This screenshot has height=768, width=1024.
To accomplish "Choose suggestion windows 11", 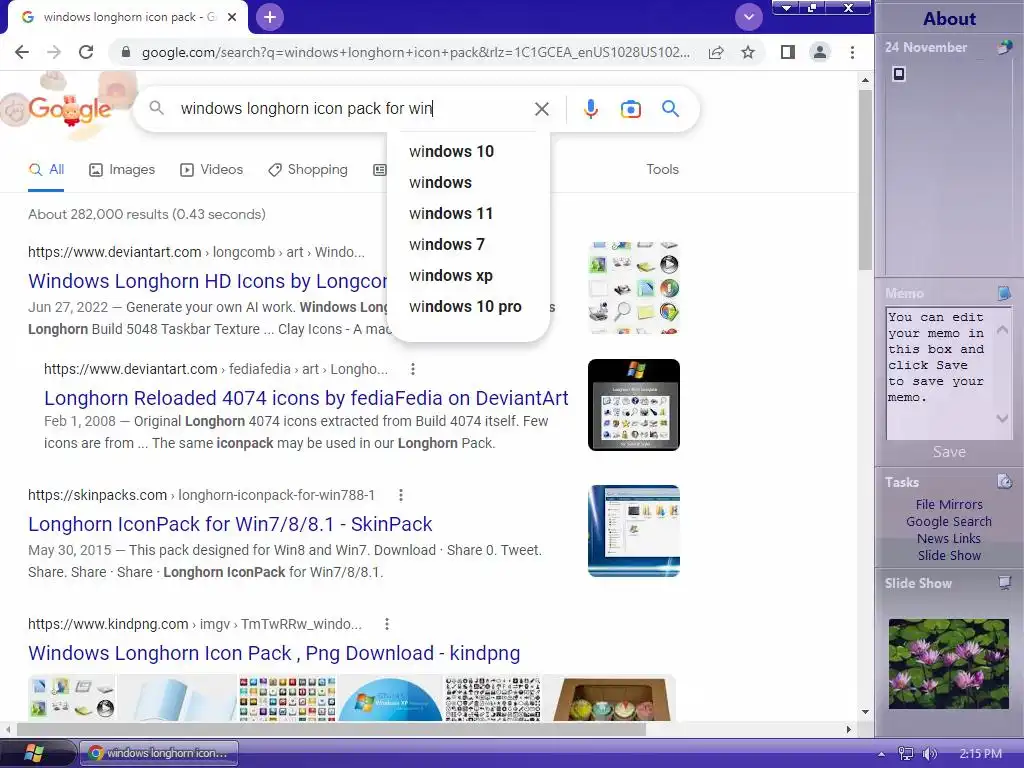I will click(451, 214).
